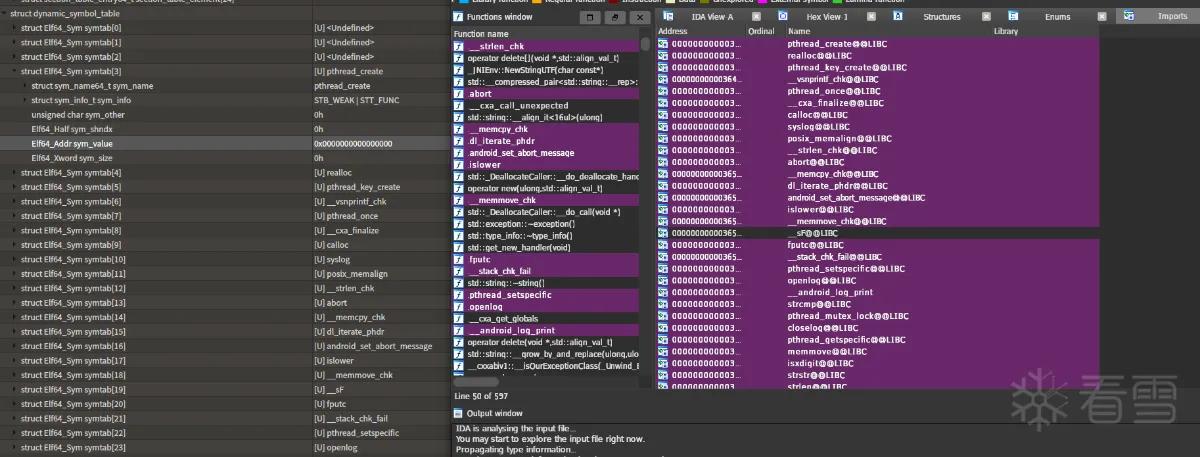Expand struct sym_info_t sym_info
This screenshot has width=1200, height=457.
24,100
